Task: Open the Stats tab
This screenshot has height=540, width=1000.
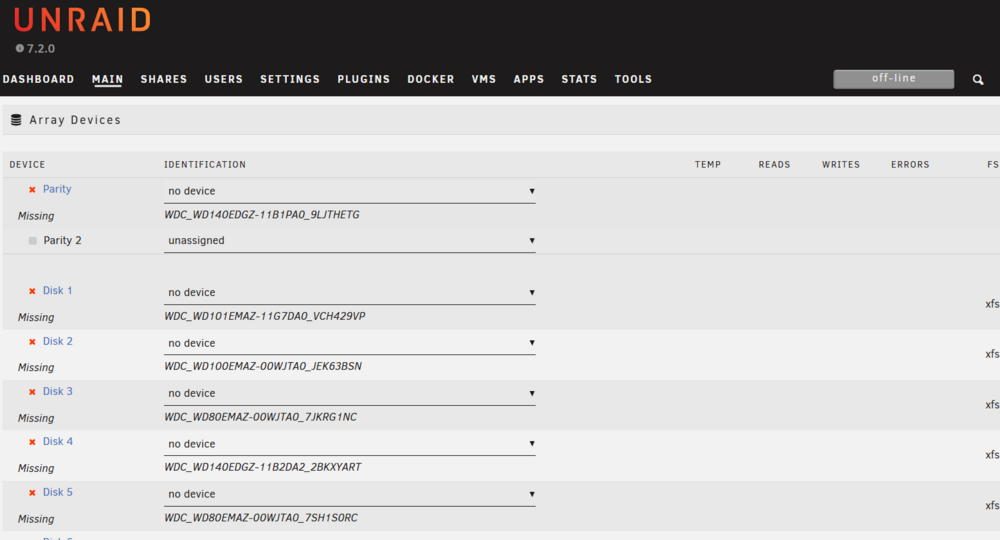Action: pyautogui.click(x=579, y=79)
